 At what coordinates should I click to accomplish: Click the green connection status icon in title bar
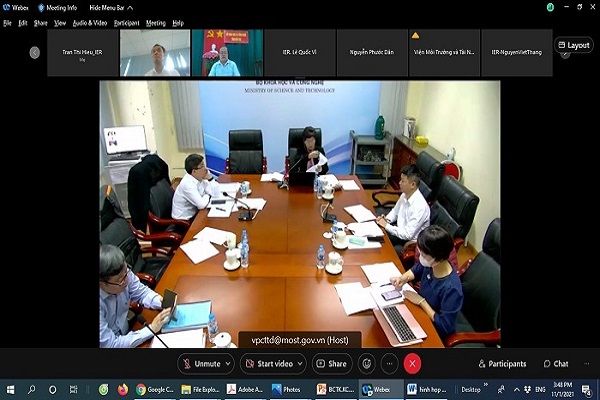click(550, 7)
